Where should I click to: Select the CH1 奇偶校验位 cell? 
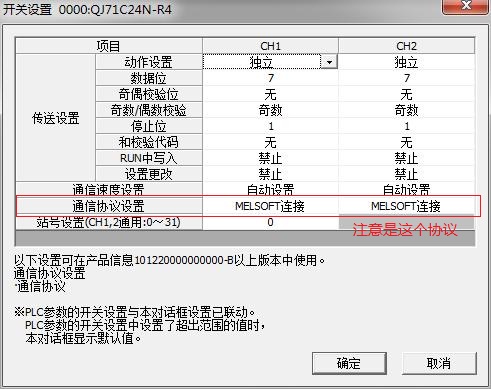(x=270, y=94)
